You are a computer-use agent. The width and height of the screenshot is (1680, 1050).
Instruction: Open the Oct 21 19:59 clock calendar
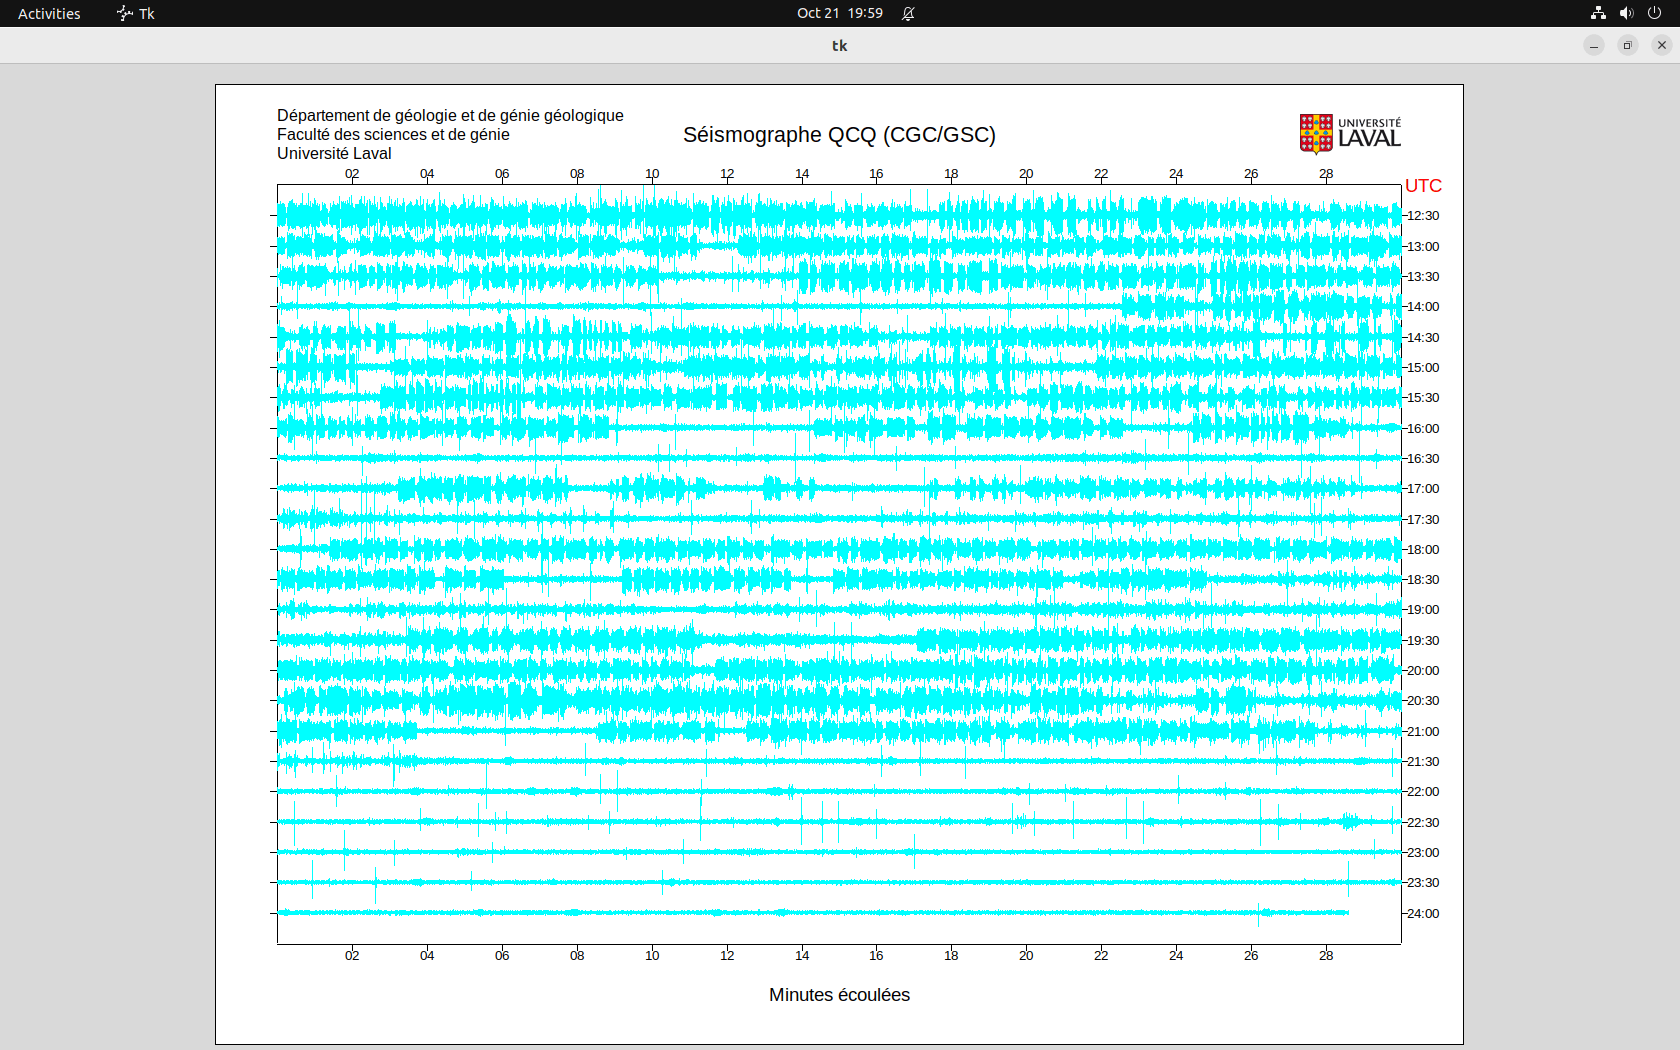coord(839,13)
